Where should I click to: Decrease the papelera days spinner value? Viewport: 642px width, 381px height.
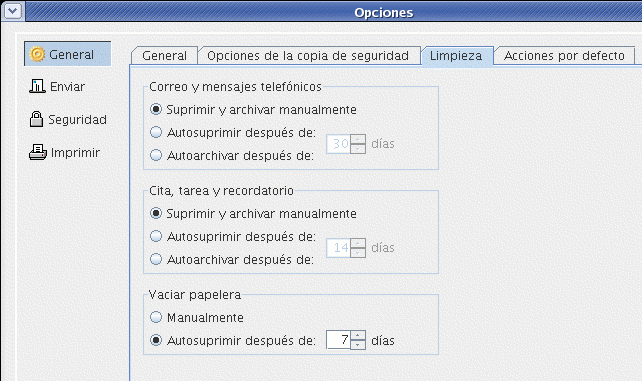point(358,345)
